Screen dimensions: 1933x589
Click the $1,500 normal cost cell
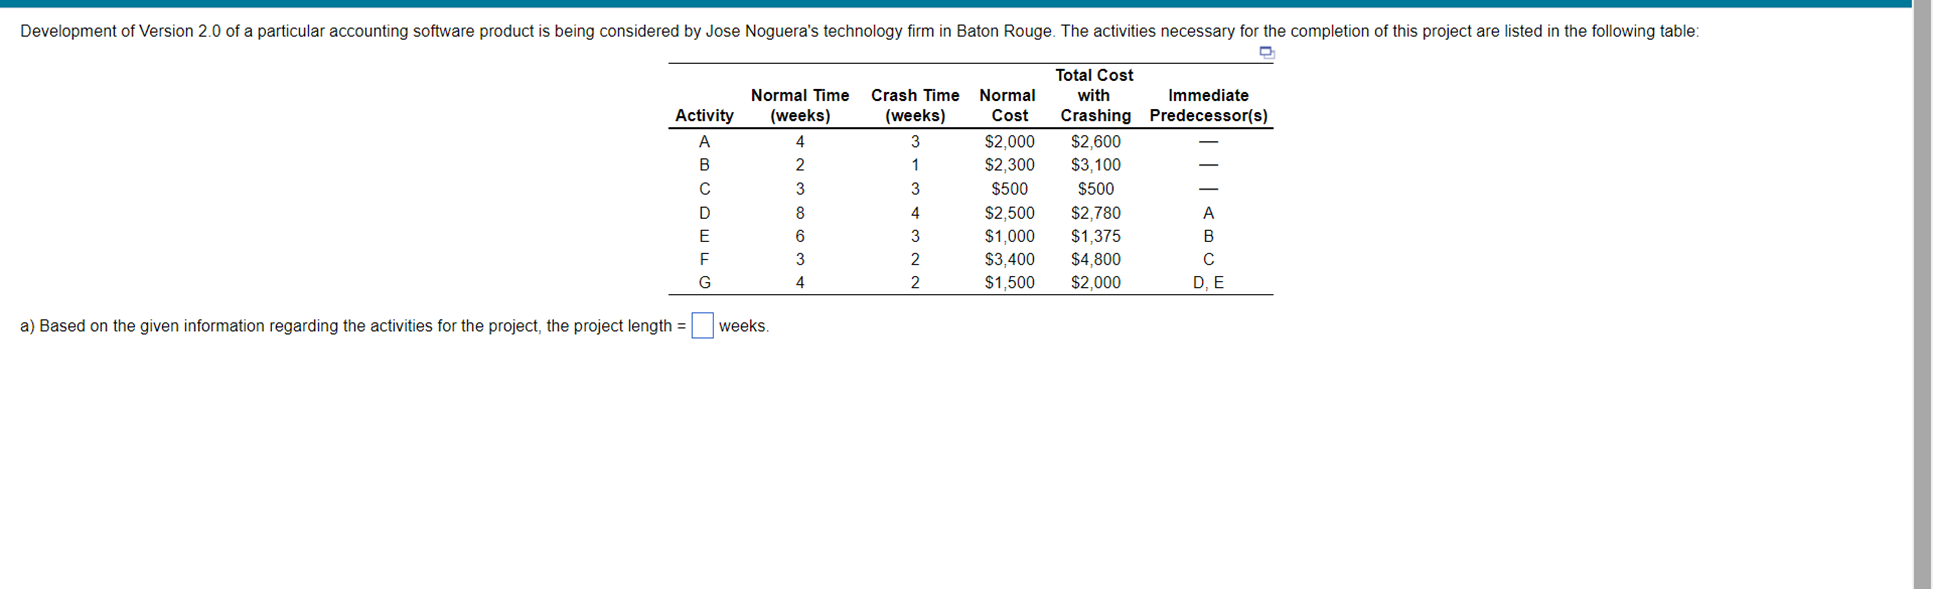pyautogui.click(x=1009, y=283)
